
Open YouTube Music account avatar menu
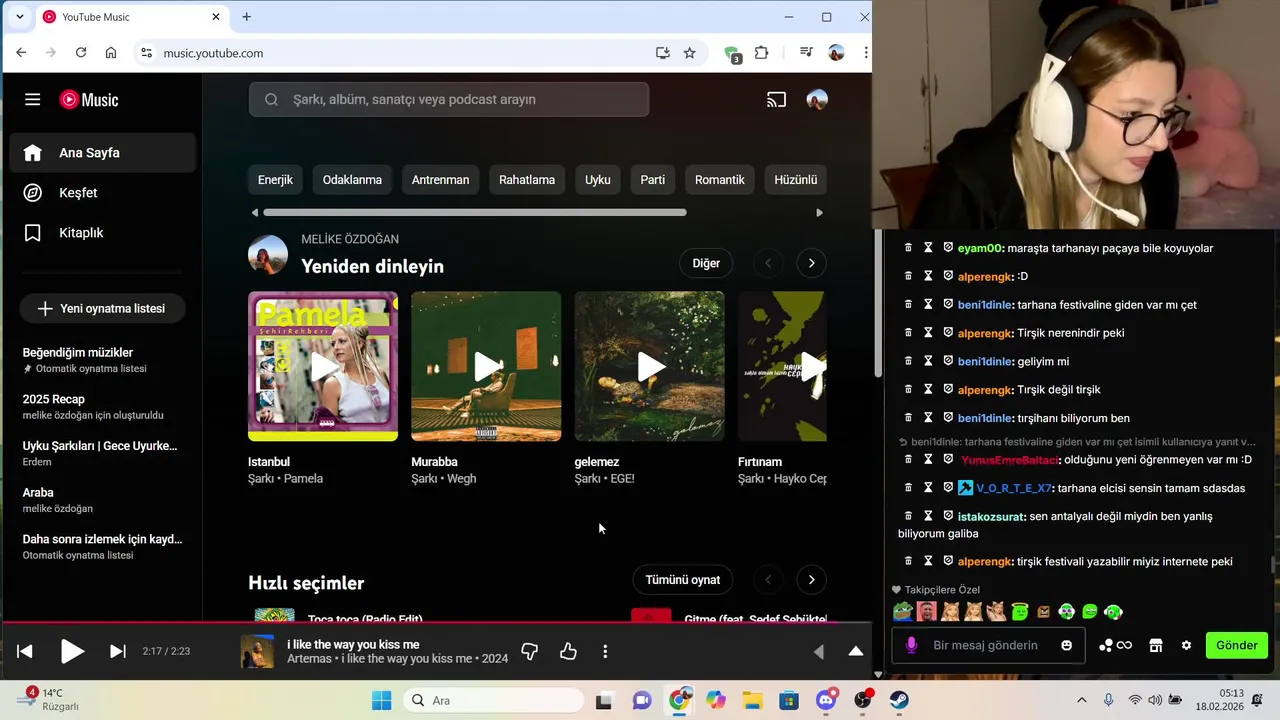[x=817, y=99]
